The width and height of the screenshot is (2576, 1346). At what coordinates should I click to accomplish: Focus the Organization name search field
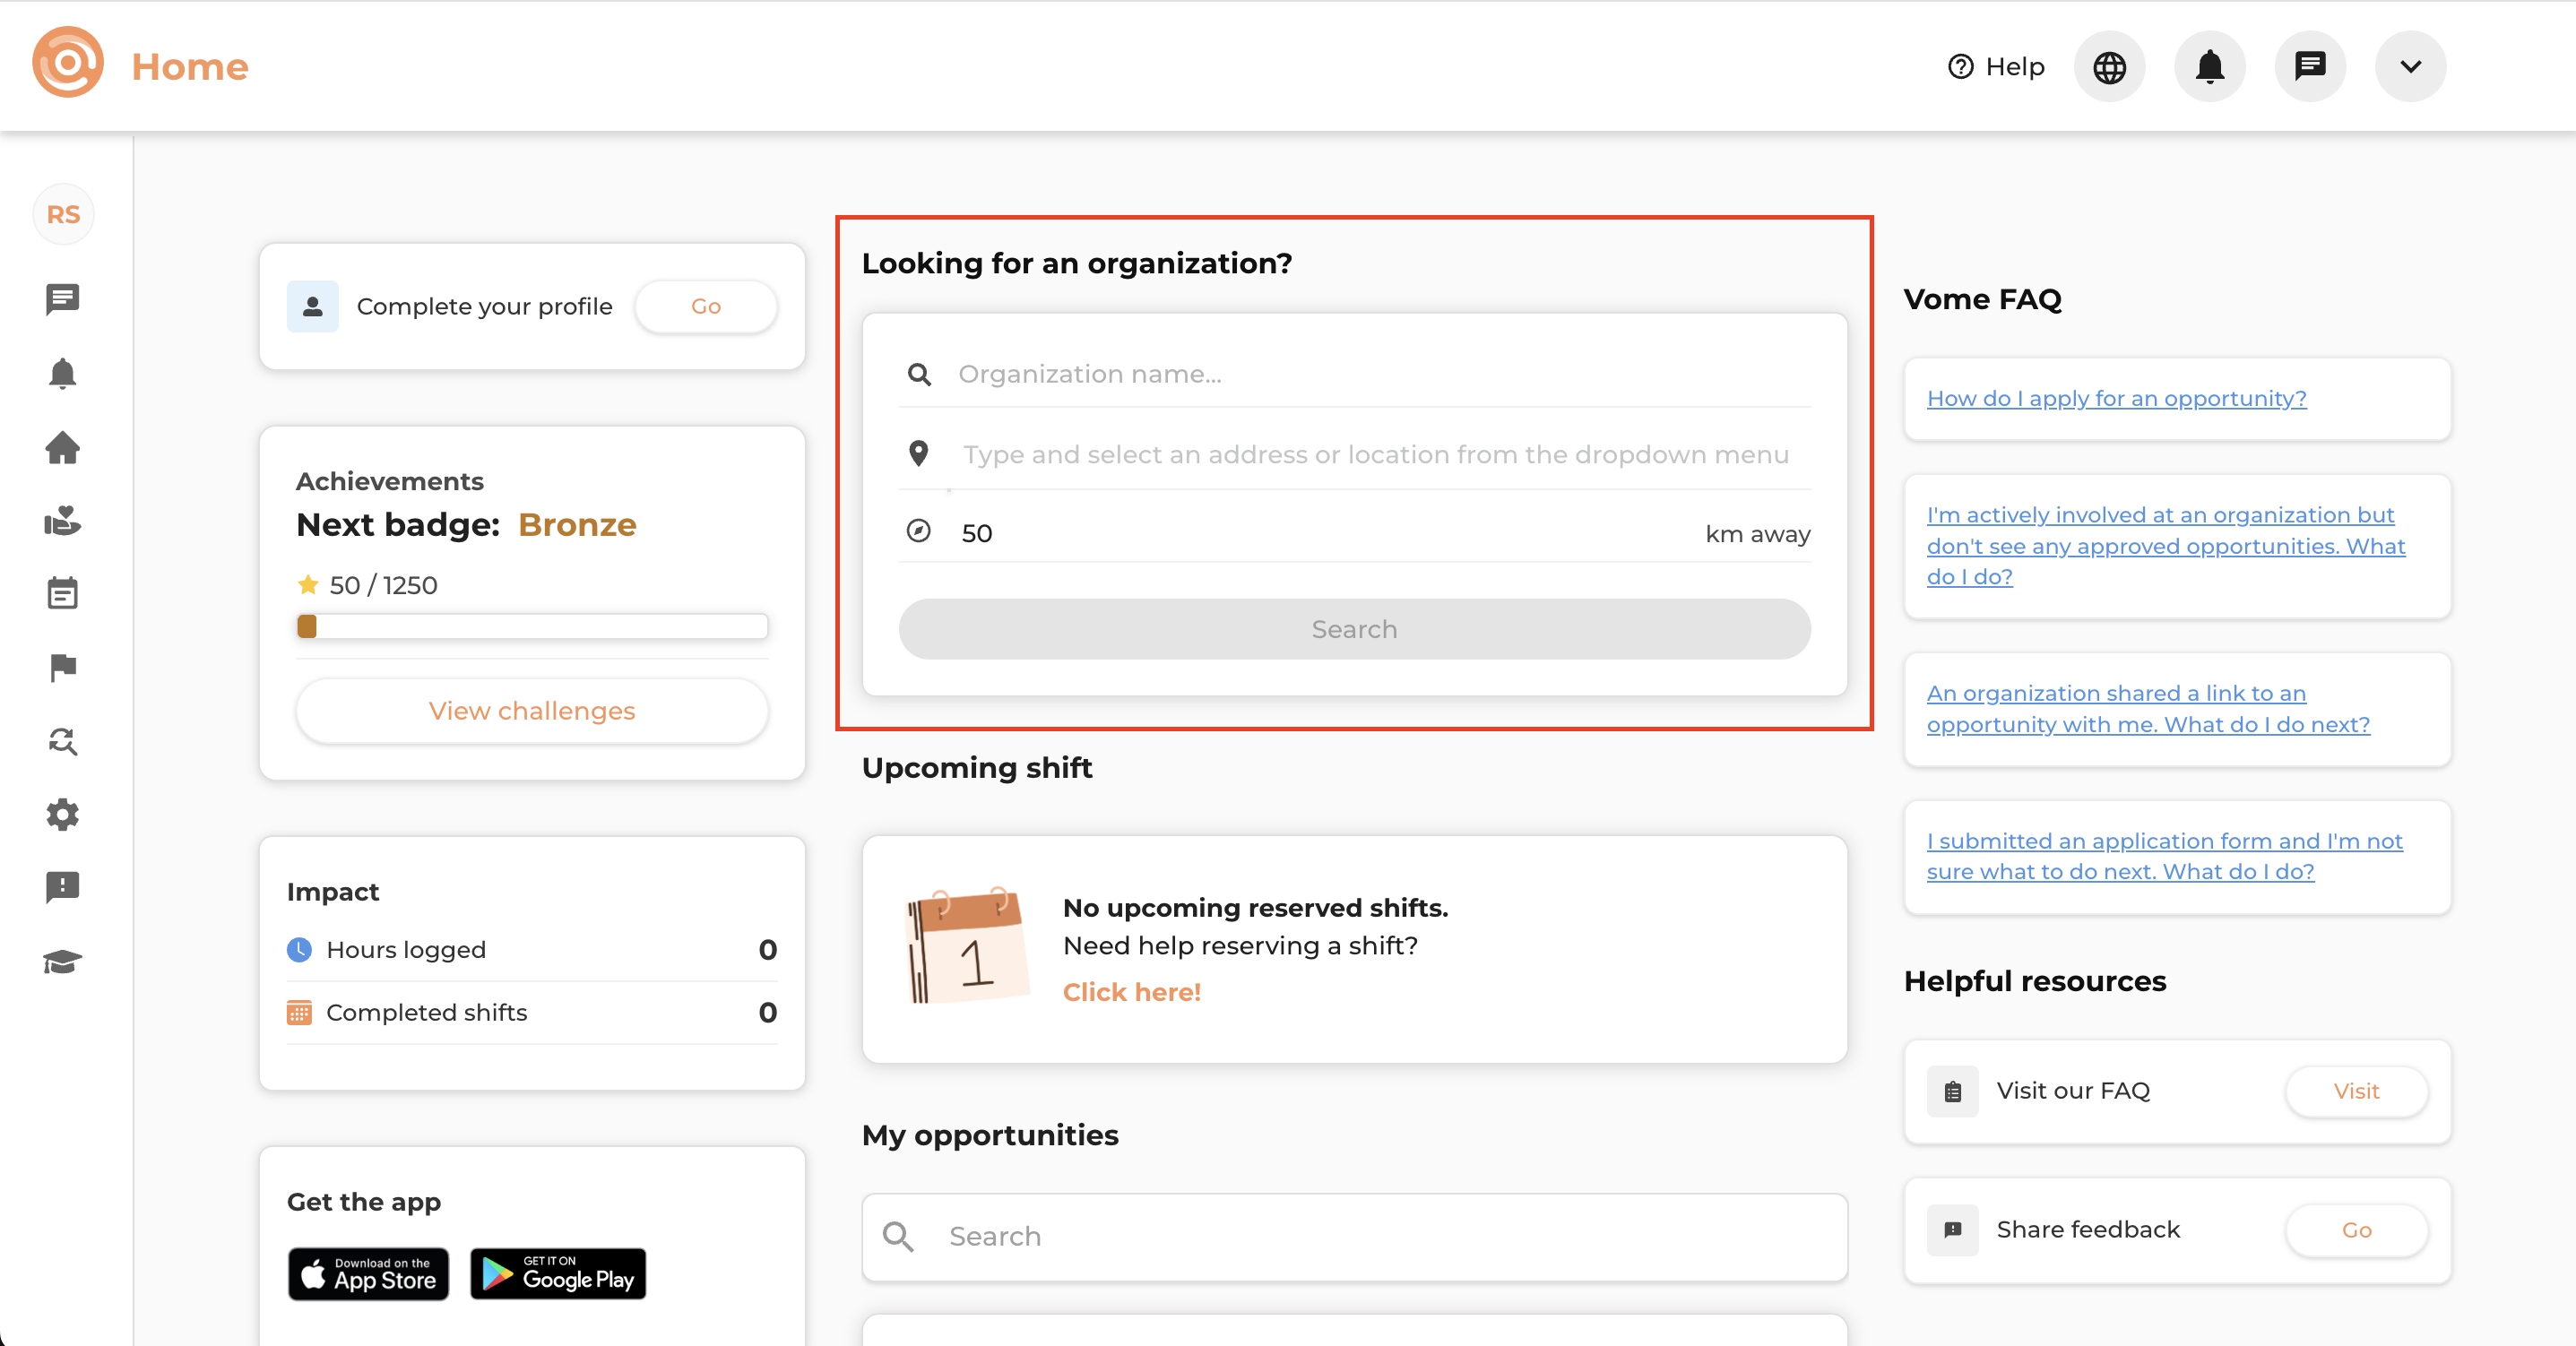coord(1380,374)
